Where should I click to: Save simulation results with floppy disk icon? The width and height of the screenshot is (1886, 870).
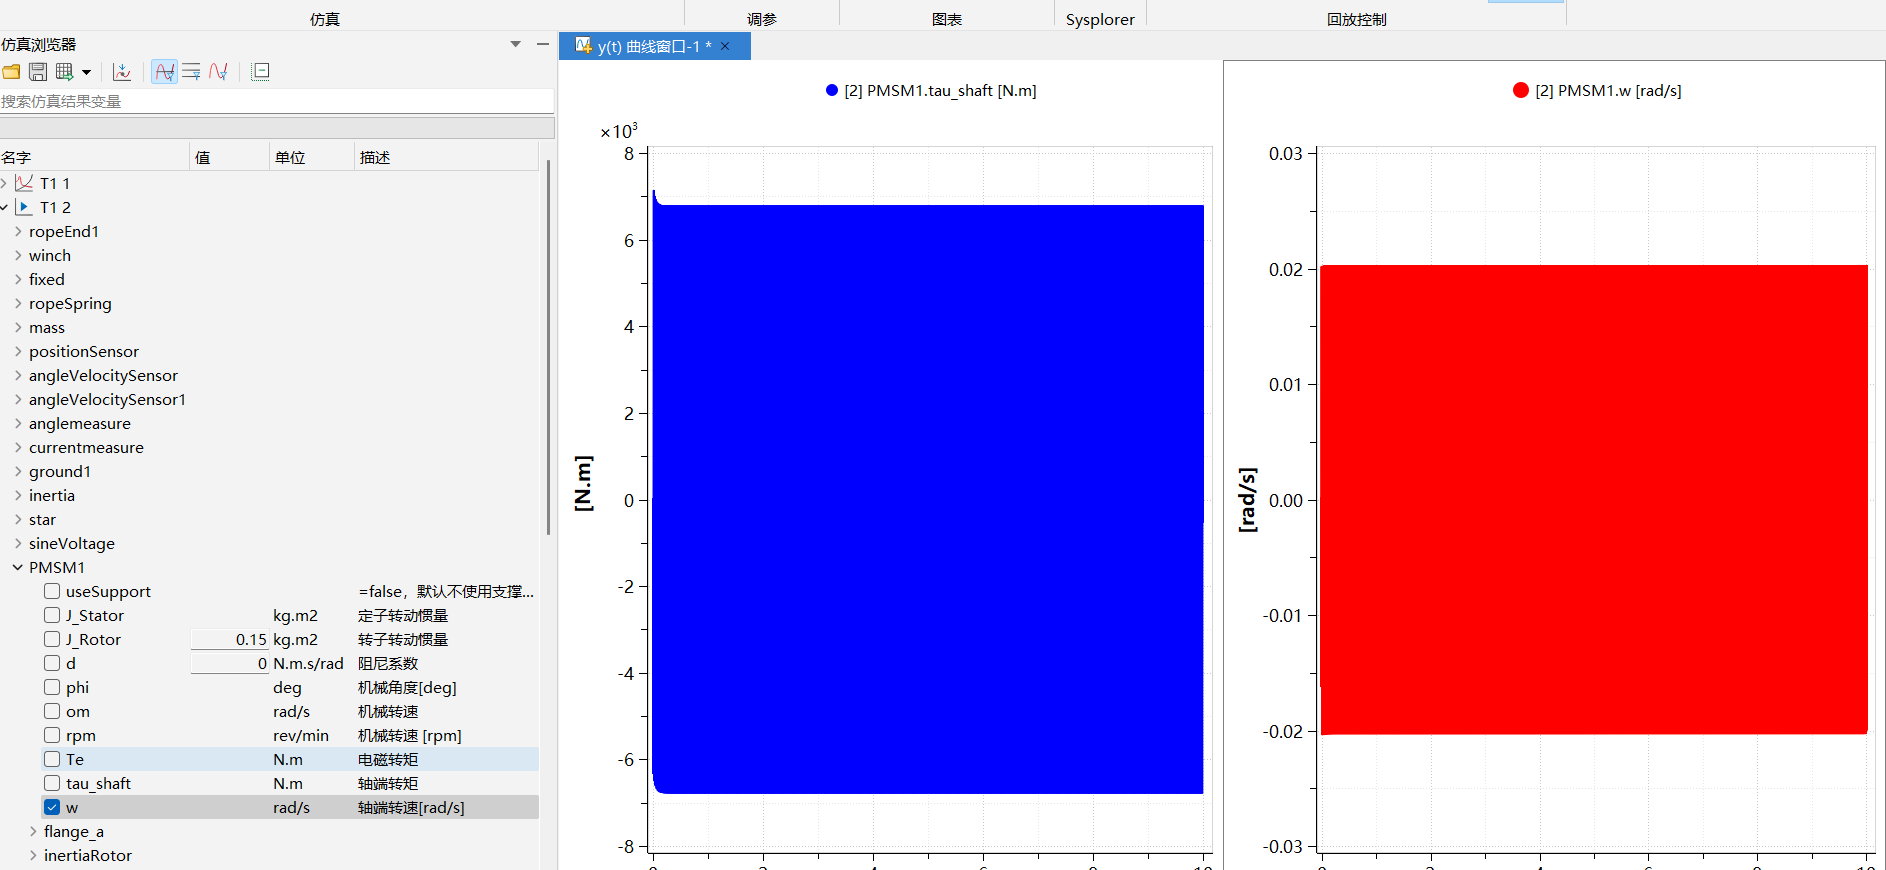click(x=38, y=72)
